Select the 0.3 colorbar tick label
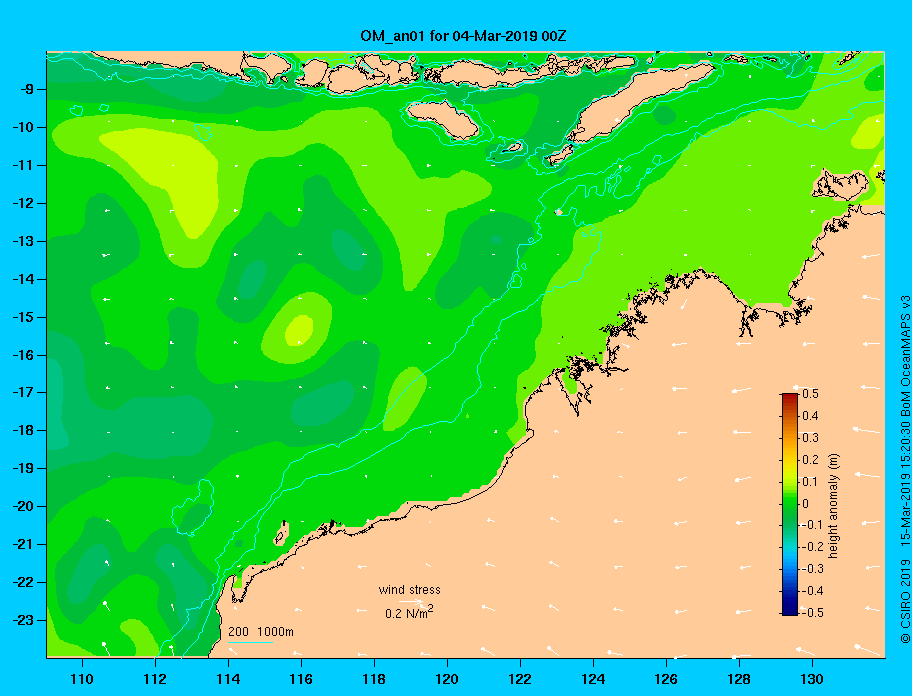This screenshot has width=912, height=696. [x=810, y=438]
